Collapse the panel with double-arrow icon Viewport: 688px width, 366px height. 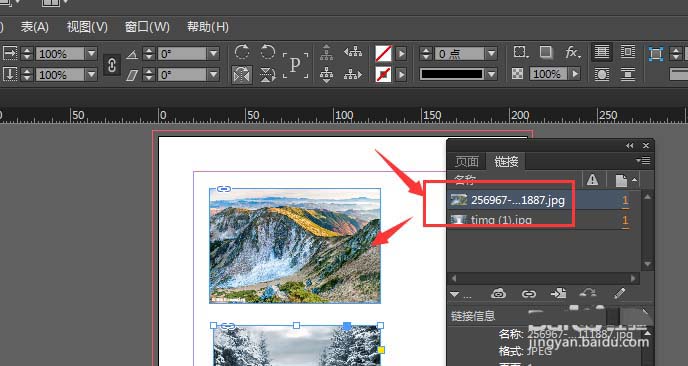(x=630, y=146)
